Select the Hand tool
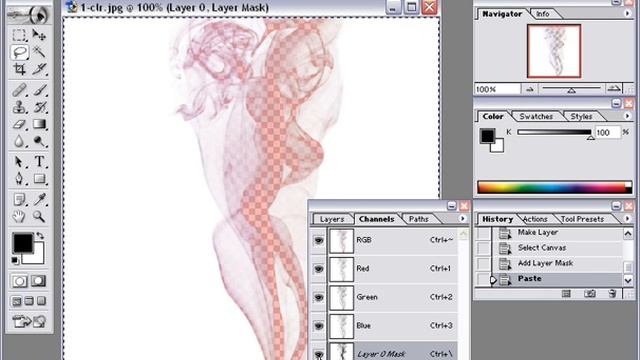This screenshot has width=640, height=360. click(x=19, y=216)
